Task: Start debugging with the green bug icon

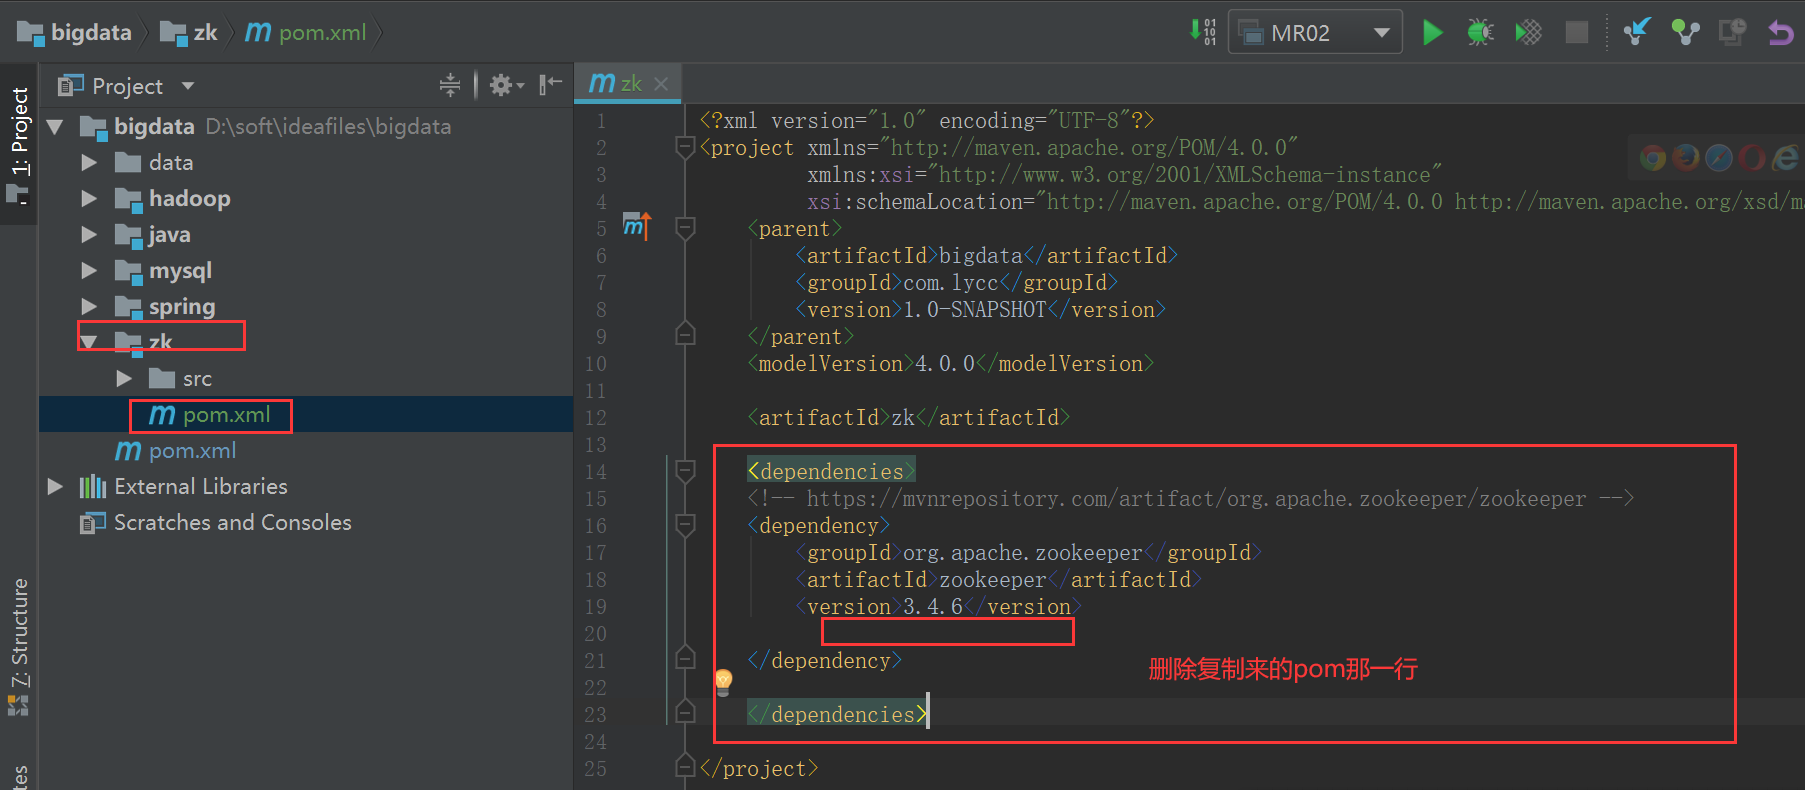Action: tap(1480, 32)
